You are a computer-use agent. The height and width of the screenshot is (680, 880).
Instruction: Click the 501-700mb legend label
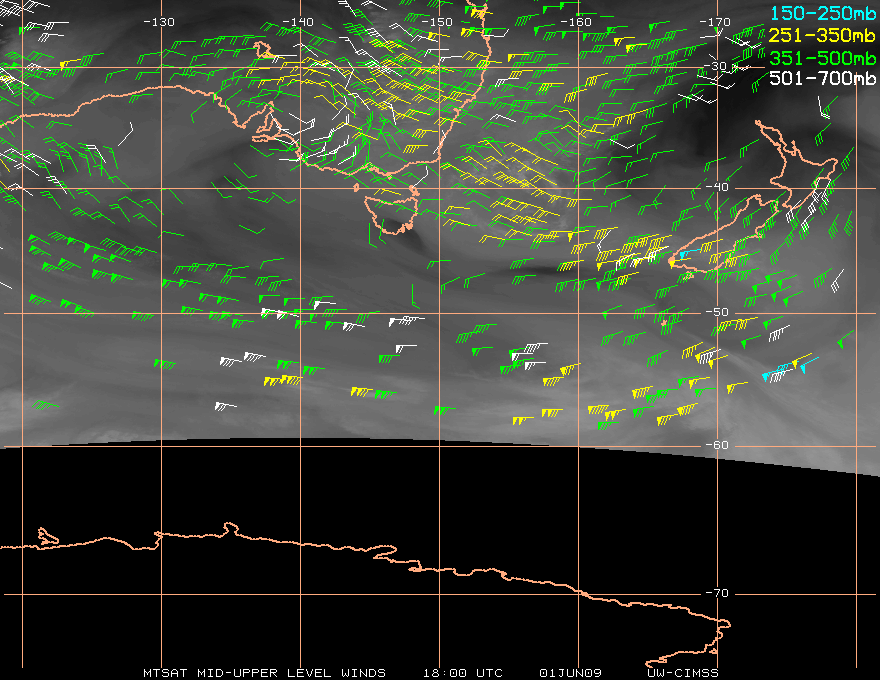(x=822, y=78)
